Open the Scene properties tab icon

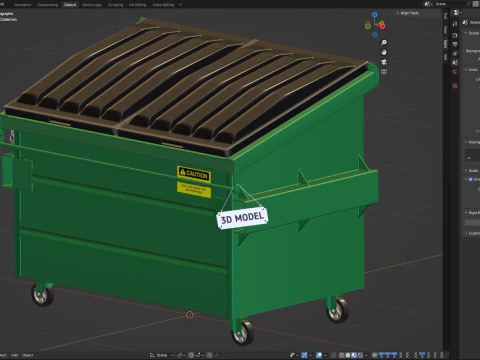pyautogui.click(x=455, y=62)
